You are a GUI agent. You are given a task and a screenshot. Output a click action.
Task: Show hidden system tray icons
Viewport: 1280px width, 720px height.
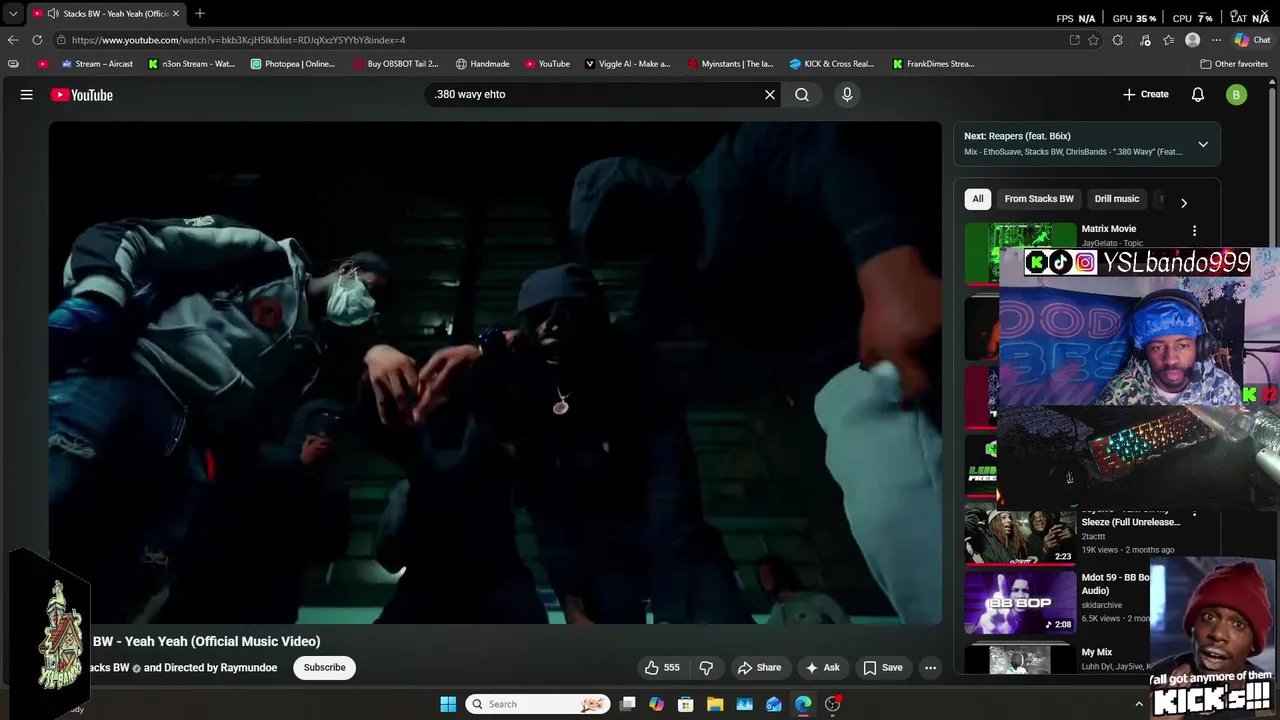click(1138, 704)
